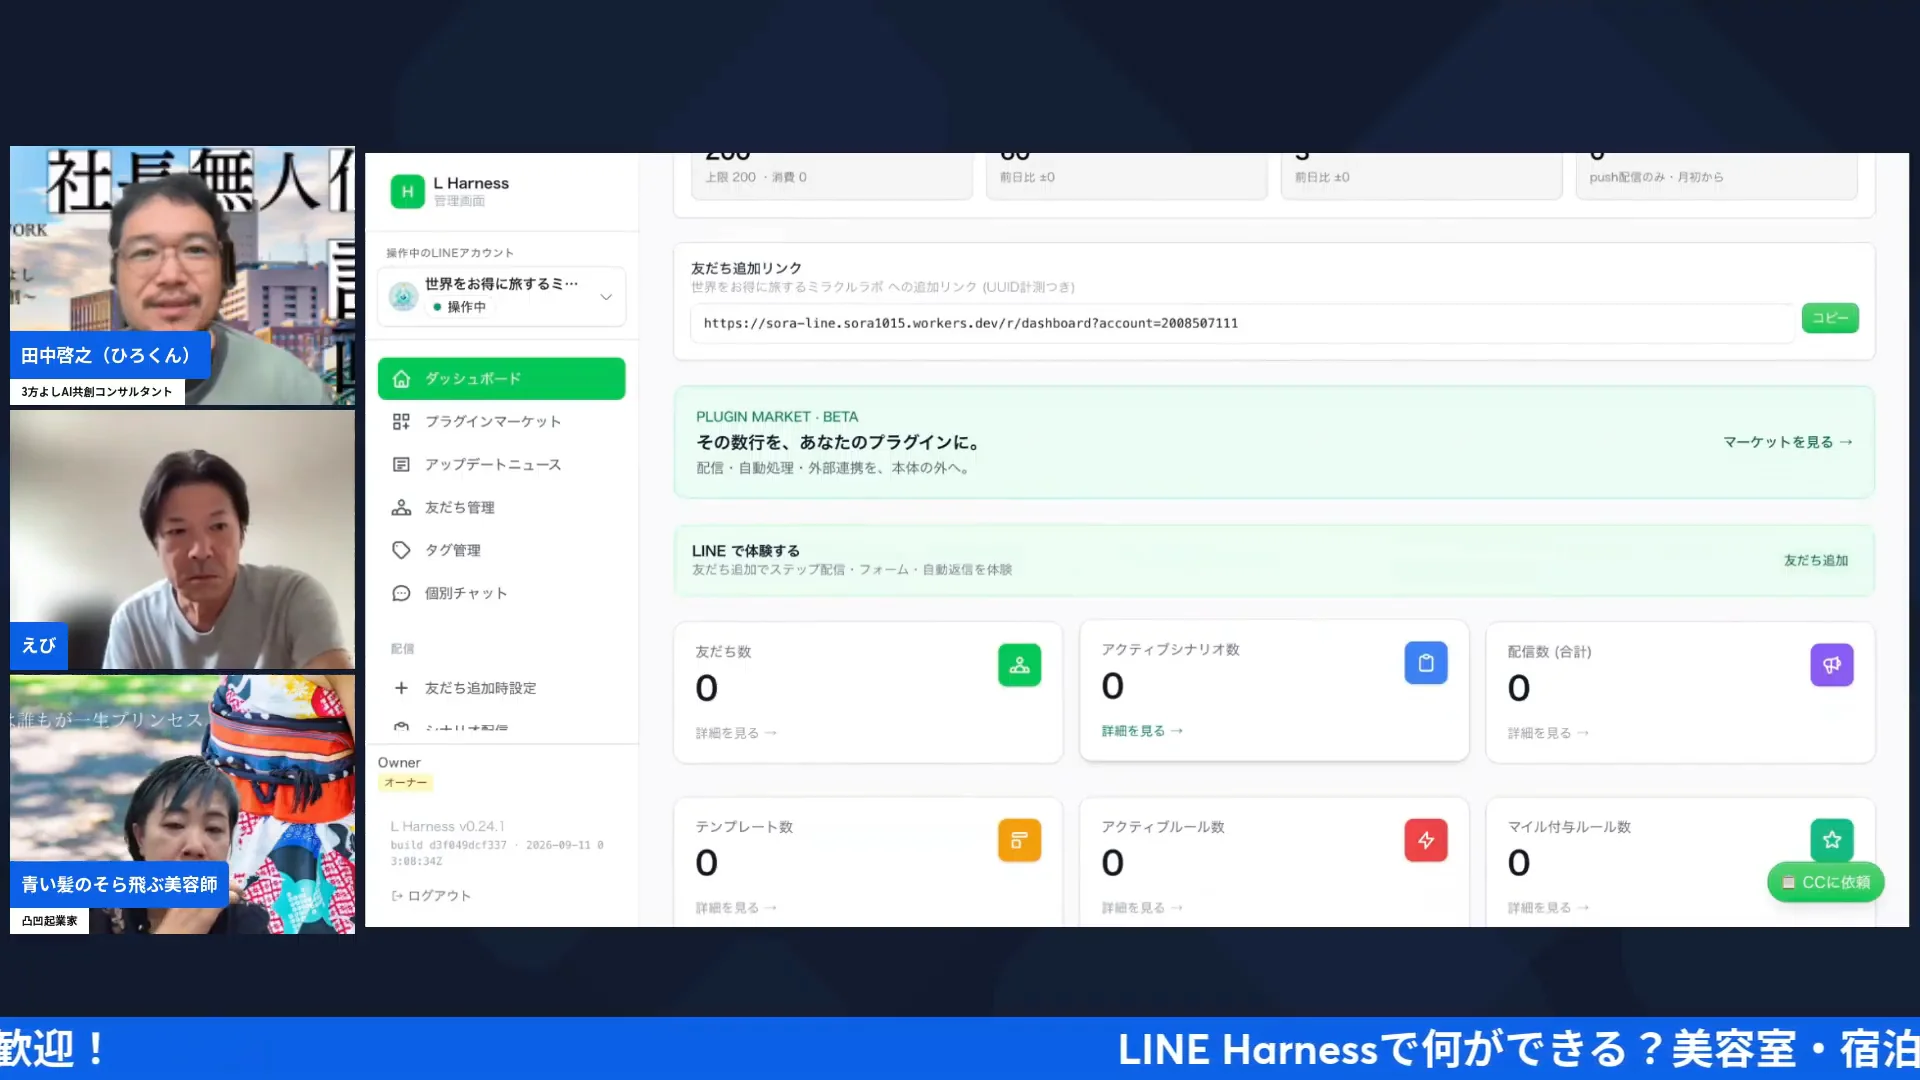This screenshot has width=1920, height=1080.
Task: Click the コピー button for the friend link
Action: click(x=1830, y=318)
